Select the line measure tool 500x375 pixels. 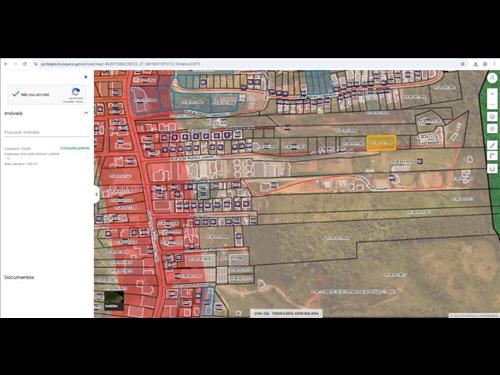(x=492, y=145)
